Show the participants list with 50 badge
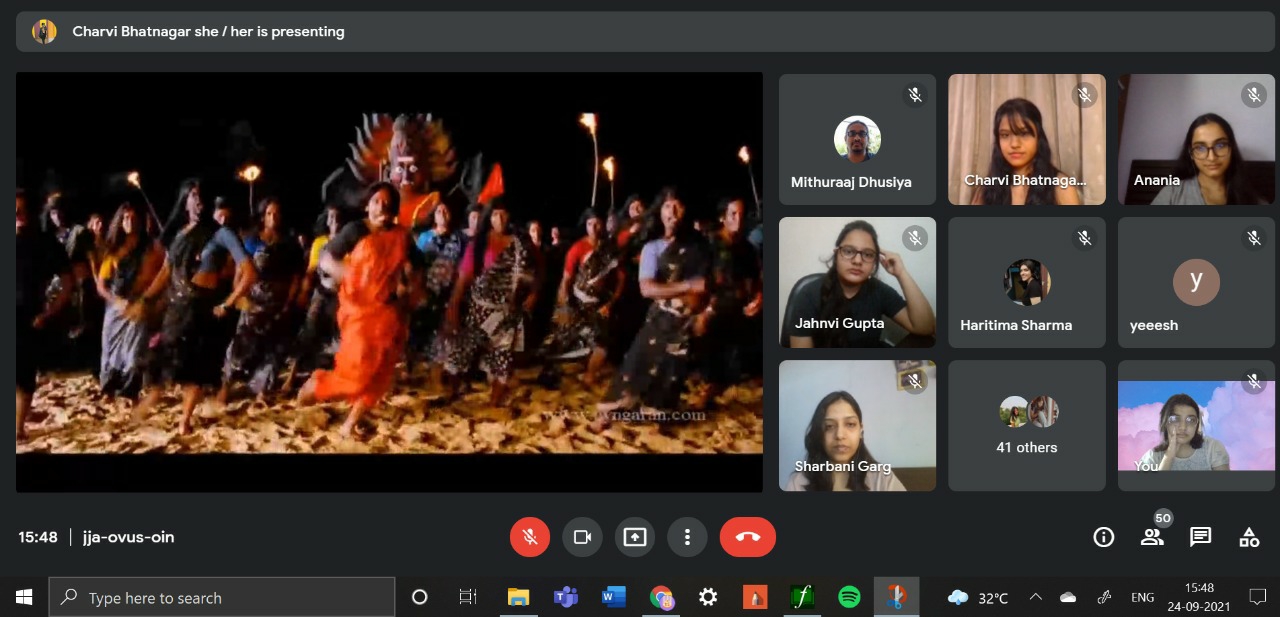 pos(1152,537)
